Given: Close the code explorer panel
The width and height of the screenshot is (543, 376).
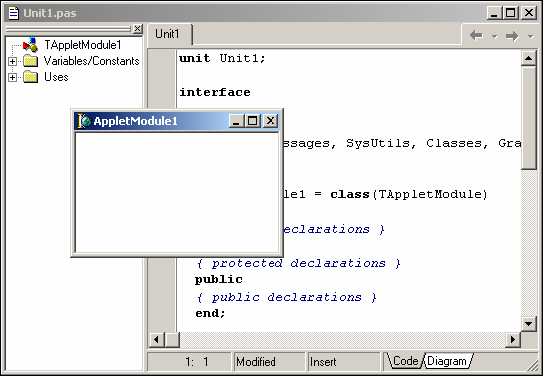Looking at the screenshot, I should 137,28.
